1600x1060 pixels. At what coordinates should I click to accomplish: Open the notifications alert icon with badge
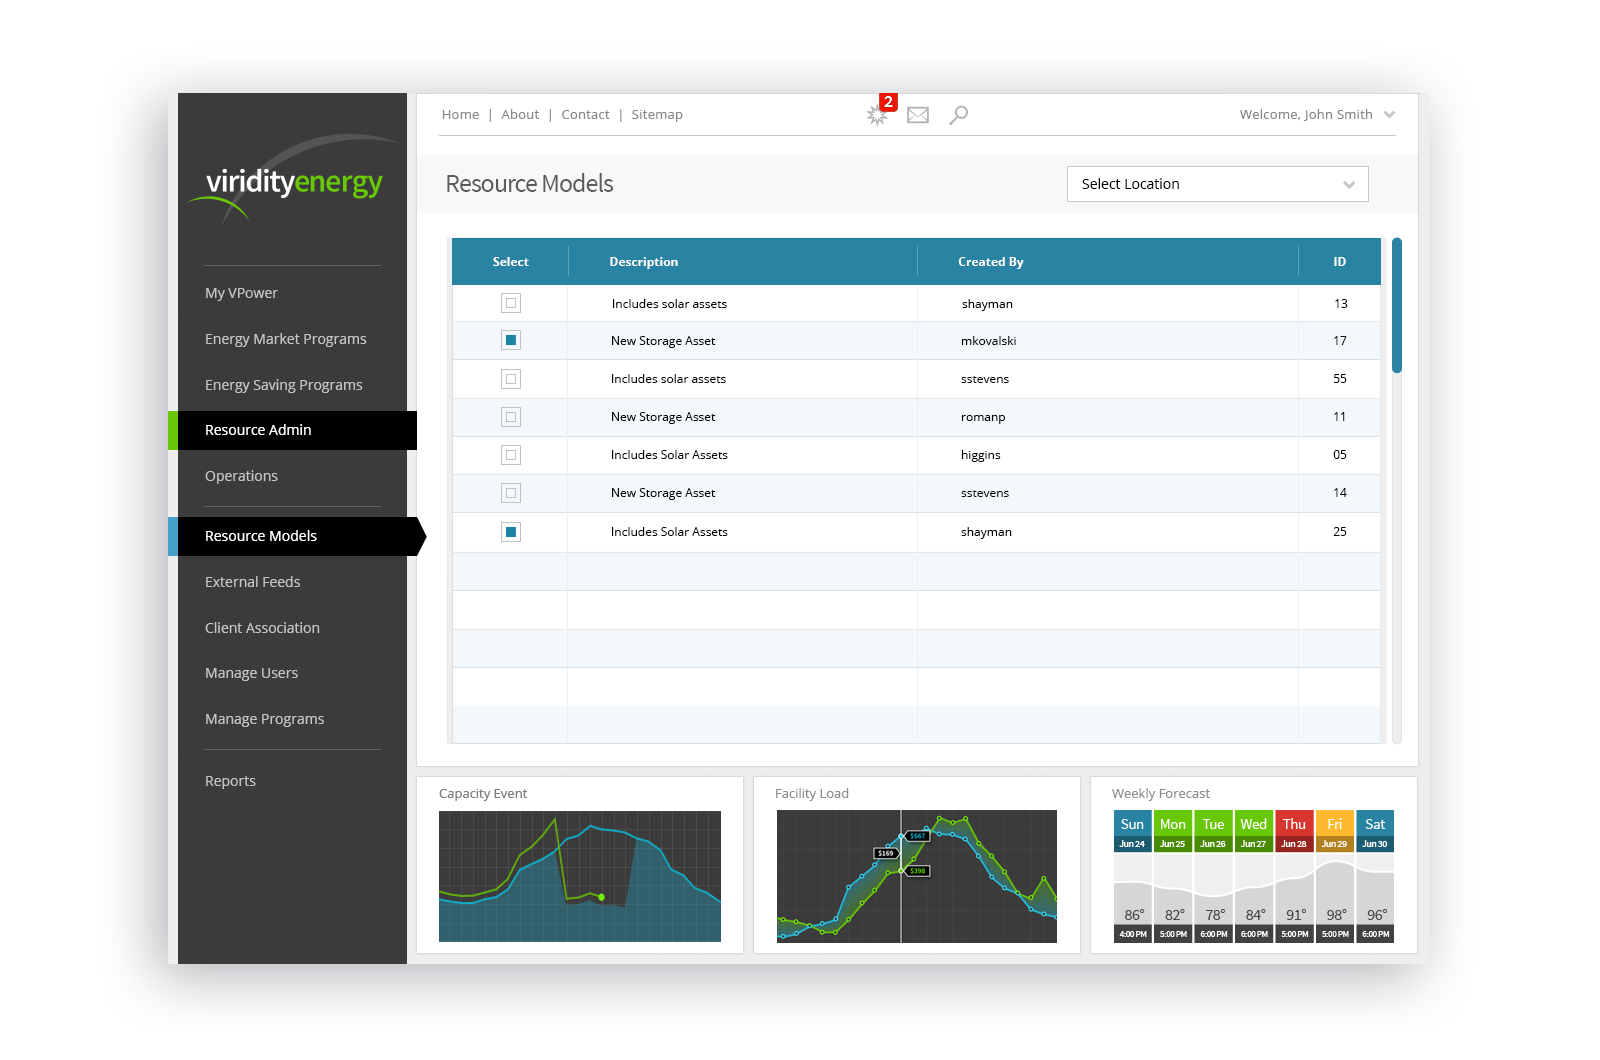(879, 112)
